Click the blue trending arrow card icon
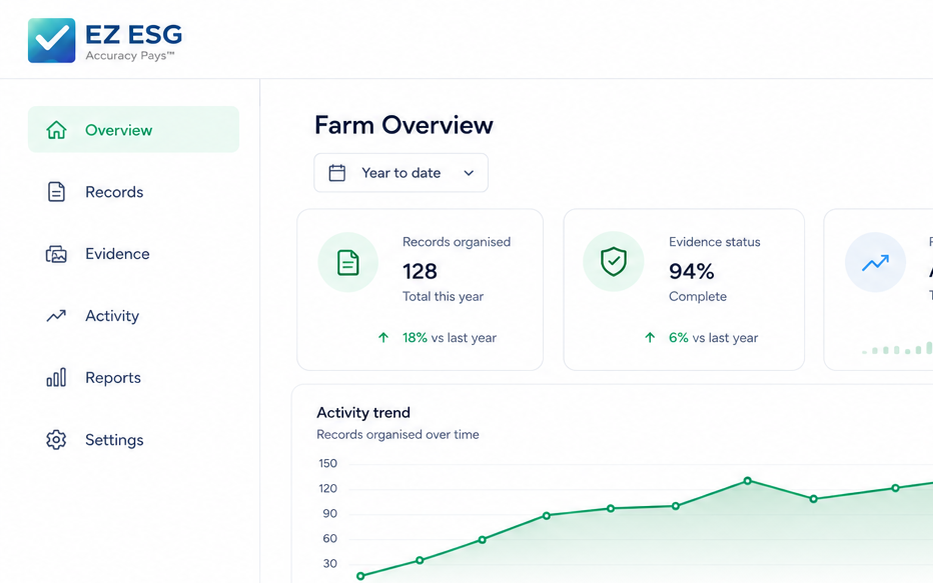933x583 pixels. tap(875, 262)
